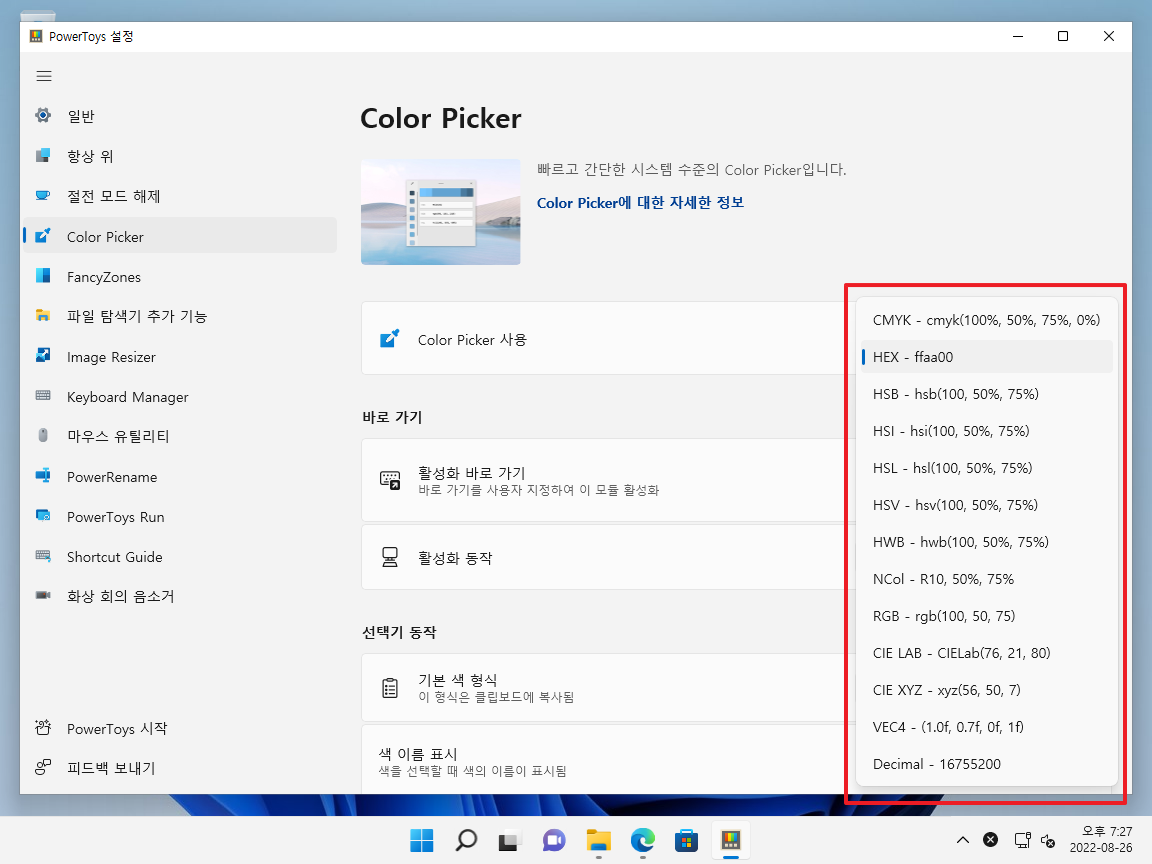The image size is (1152, 864).
Task: Open File Explorer from the taskbar
Action: click(x=598, y=840)
